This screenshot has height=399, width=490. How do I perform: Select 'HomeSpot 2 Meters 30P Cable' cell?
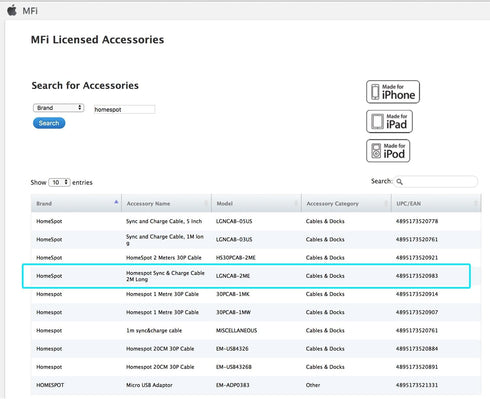[164, 258]
